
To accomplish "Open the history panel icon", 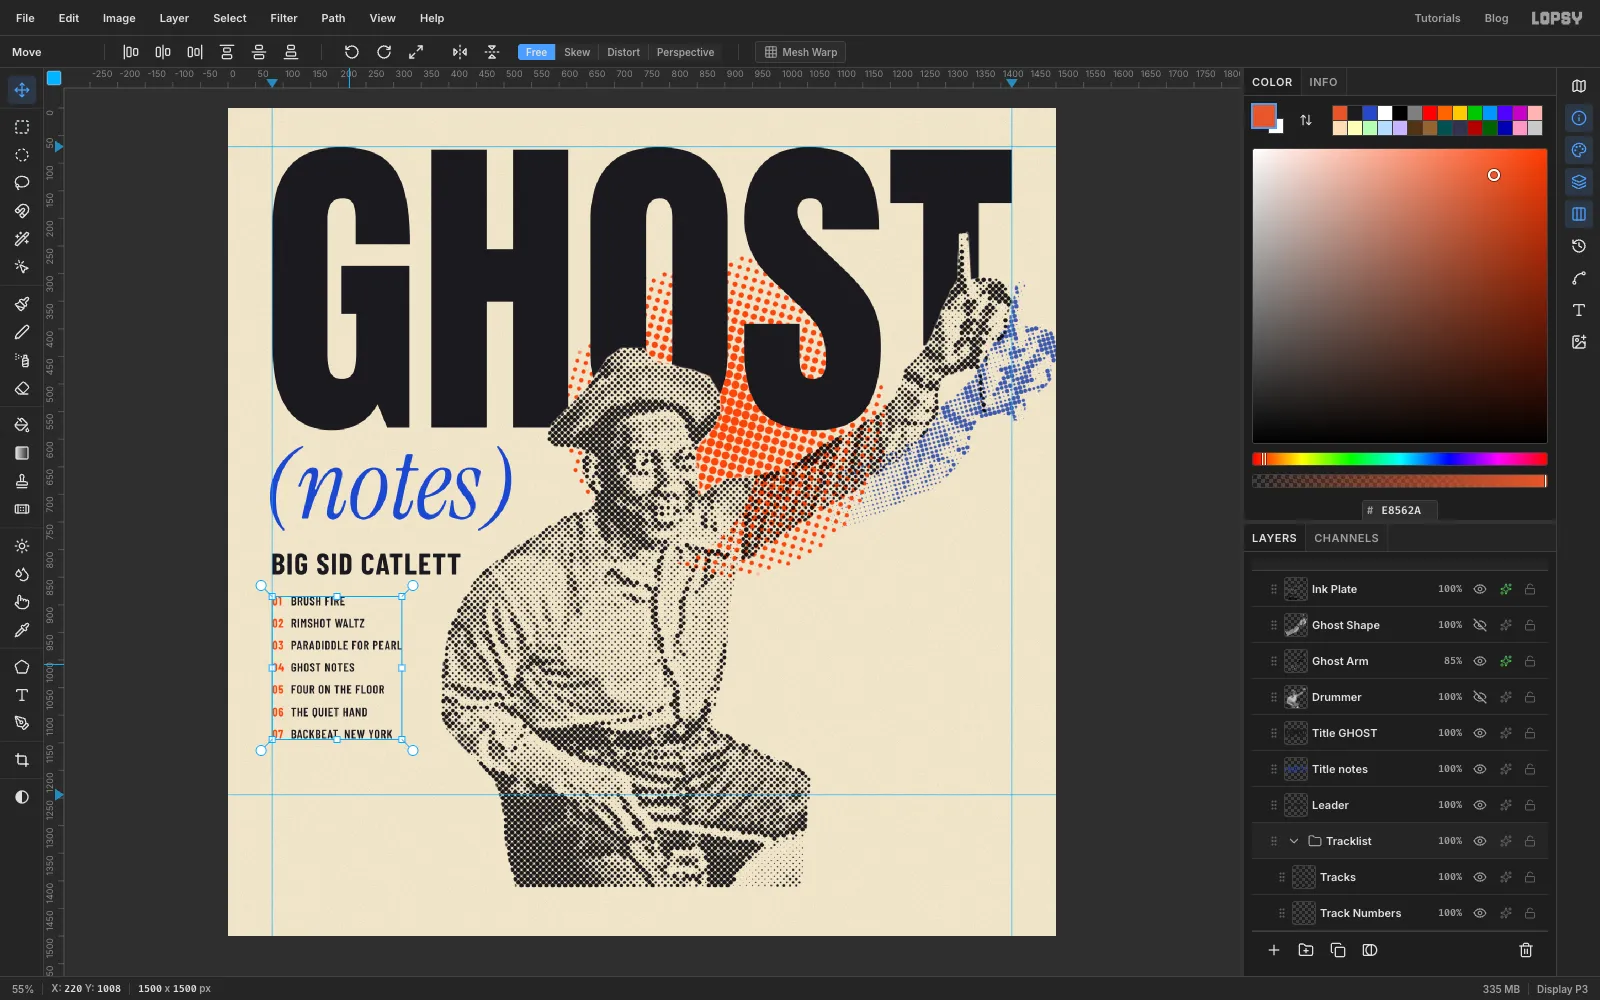I will 1579,246.
